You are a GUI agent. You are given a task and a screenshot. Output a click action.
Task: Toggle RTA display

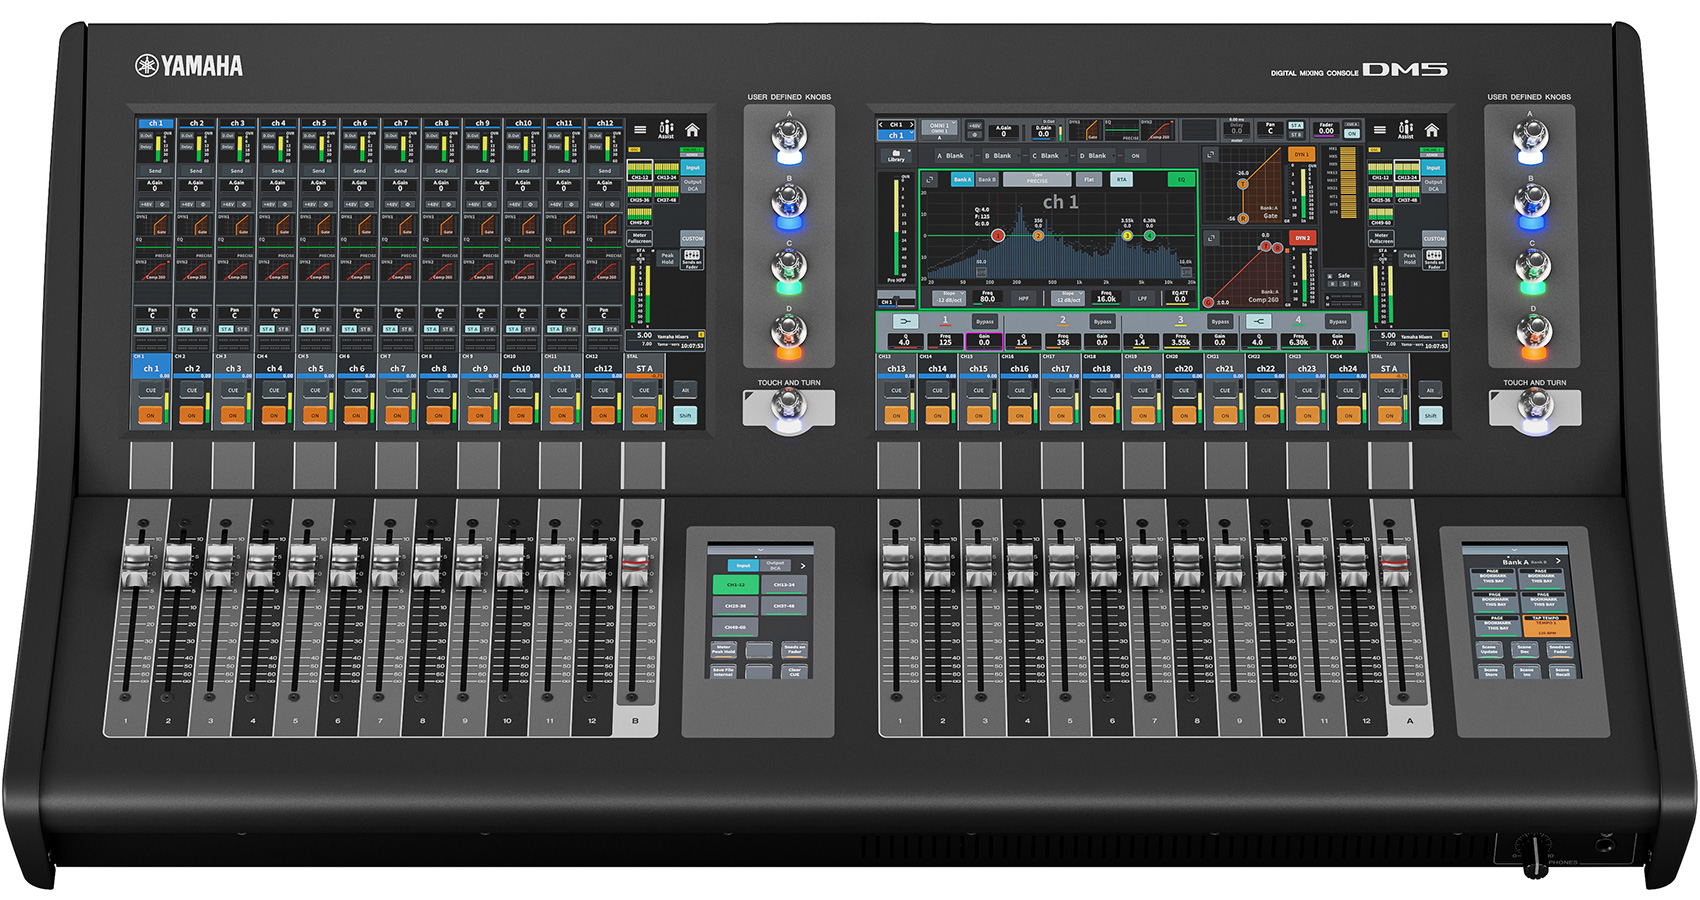click(x=1121, y=180)
